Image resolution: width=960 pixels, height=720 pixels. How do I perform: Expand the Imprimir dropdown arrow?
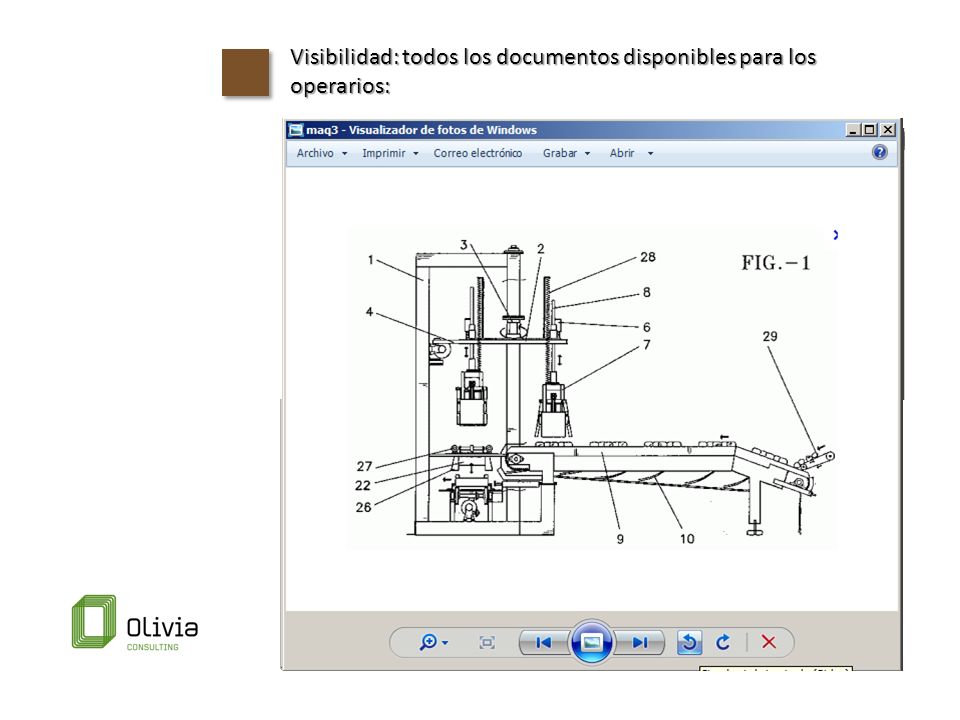click(x=416, y=154)
